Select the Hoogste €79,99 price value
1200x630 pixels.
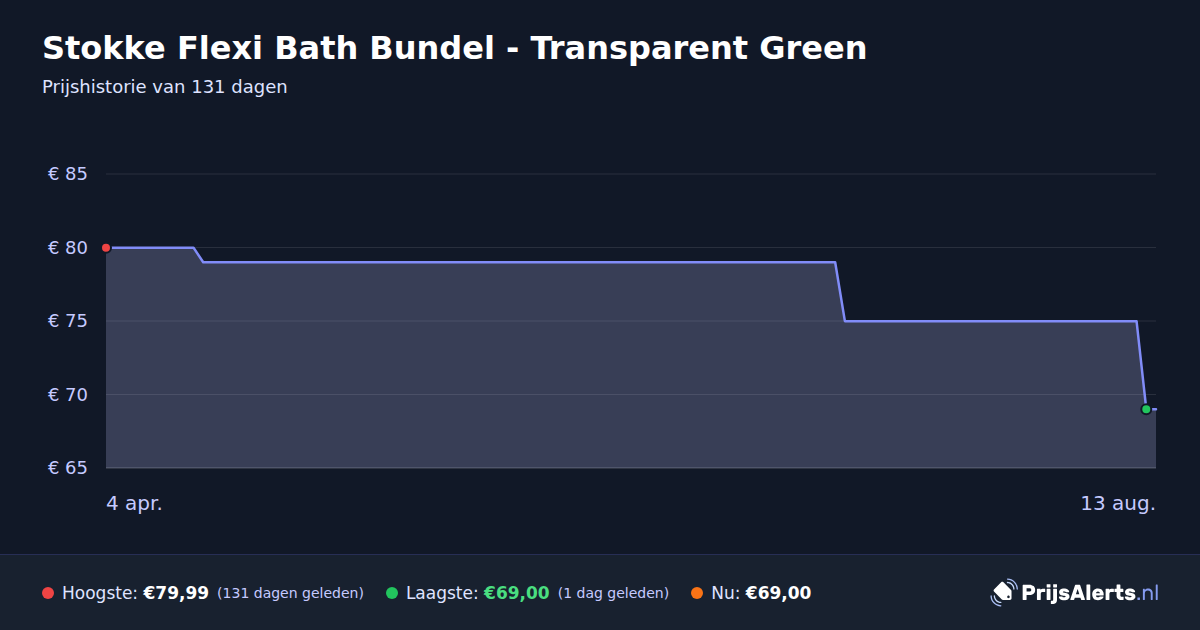pyautogui.click(x=176, y=593)
